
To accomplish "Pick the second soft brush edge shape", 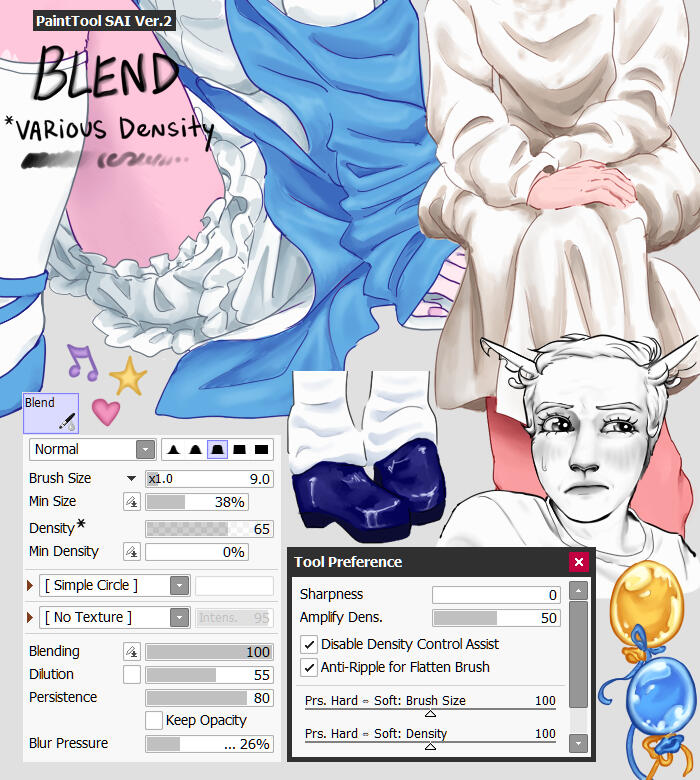I will point(194,450).
